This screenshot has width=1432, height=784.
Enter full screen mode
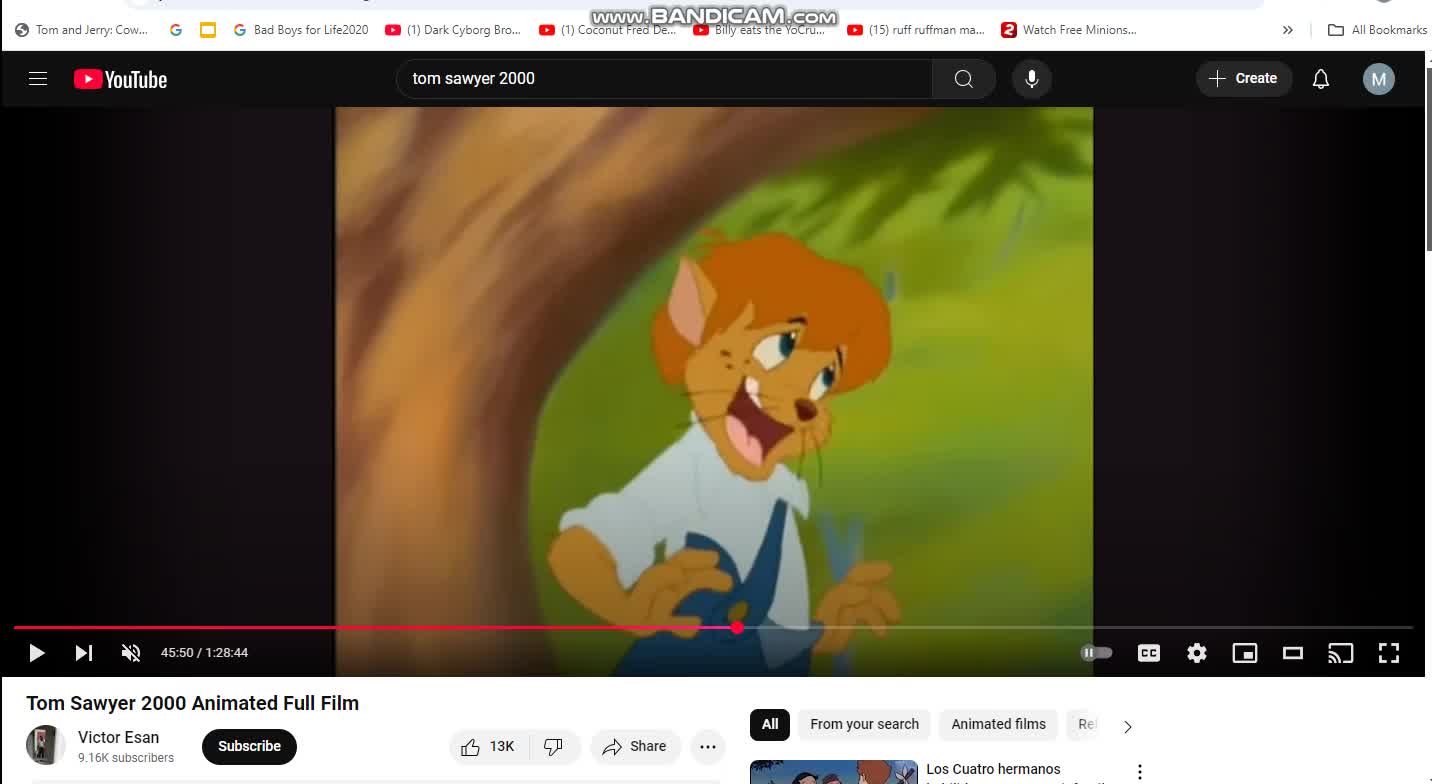[1389, 653]
